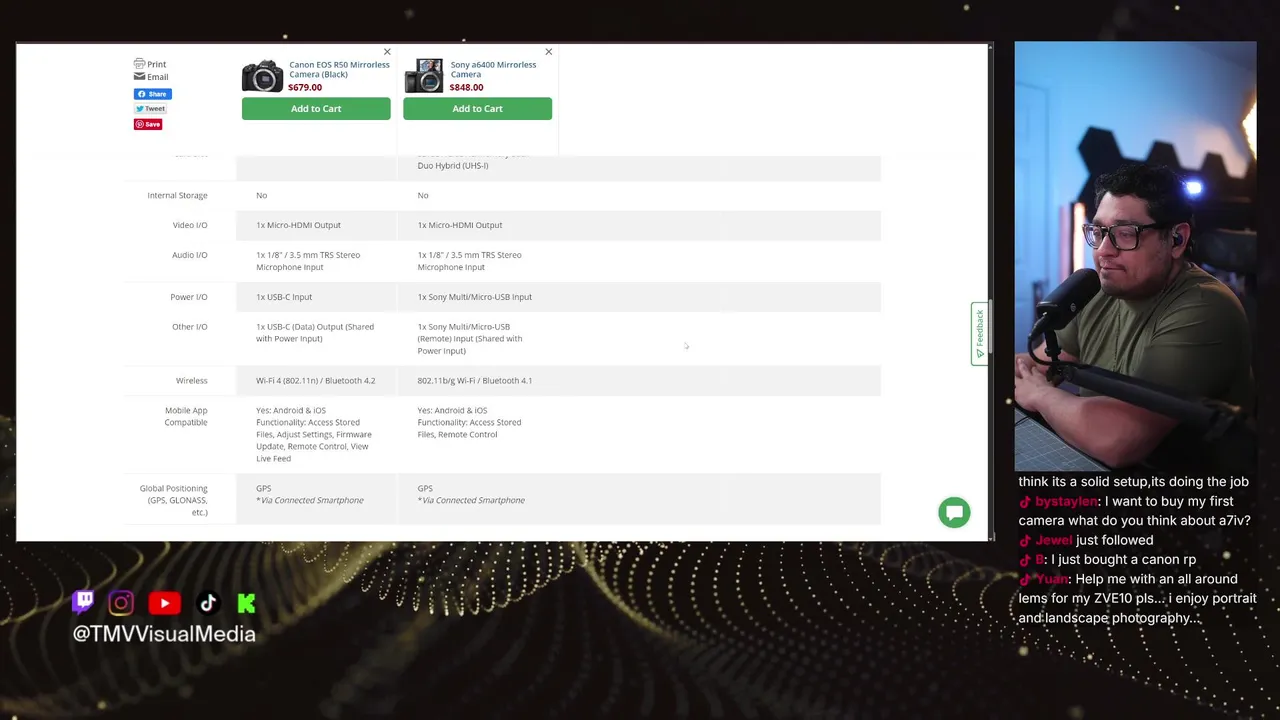Open the Canon EOS R50 Mirrorless Camera link

pos(339,69)
